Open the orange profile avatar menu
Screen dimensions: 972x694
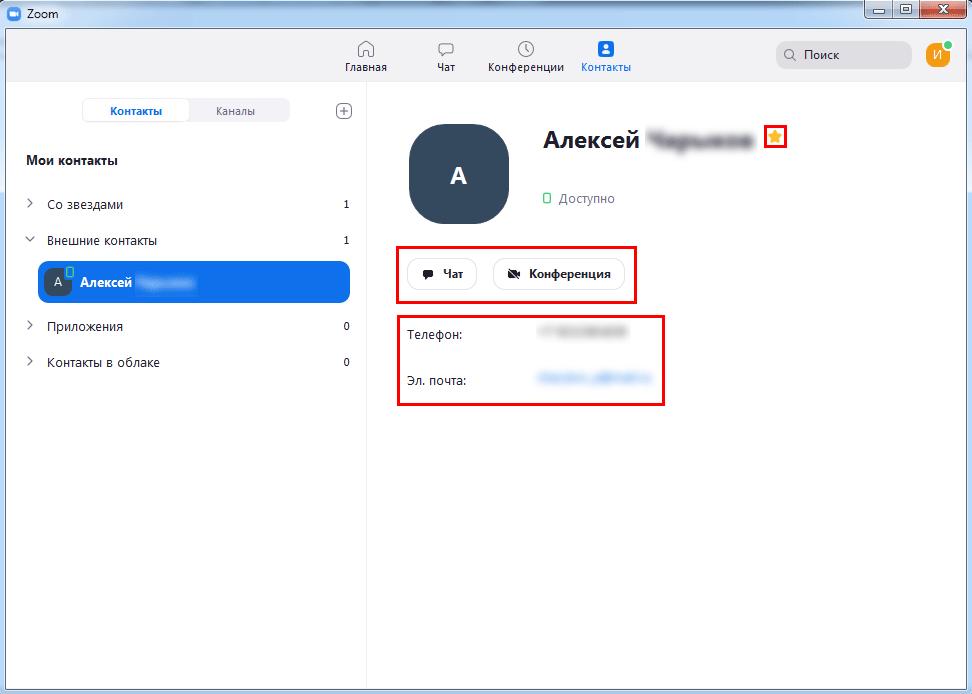[938, 55]
